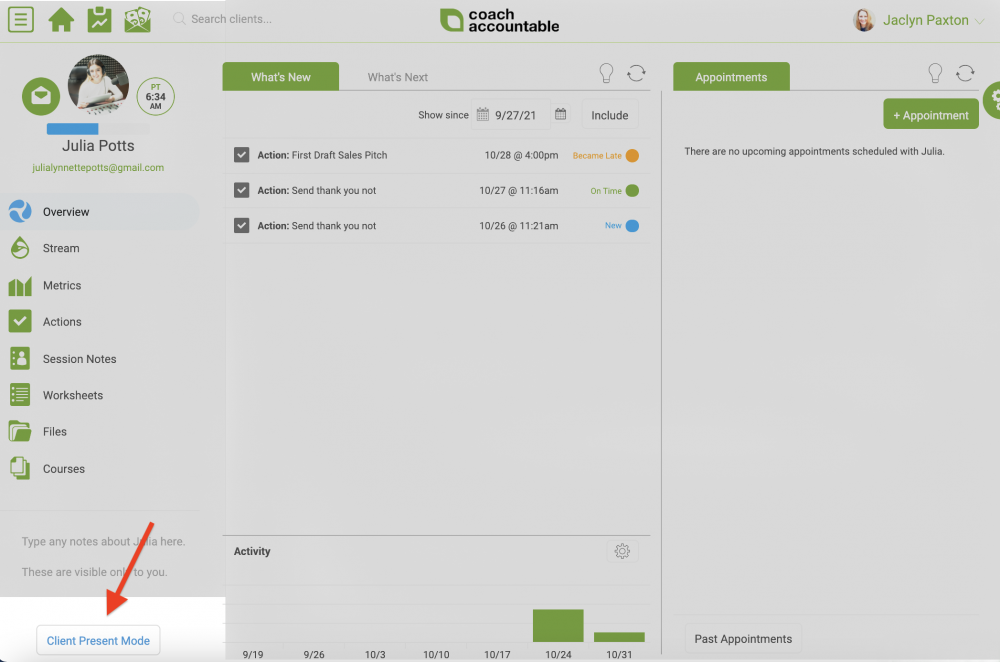Click the Metrics bar chart icon
The height and width of the screenshot is (662, 1000).
[20, 286]
